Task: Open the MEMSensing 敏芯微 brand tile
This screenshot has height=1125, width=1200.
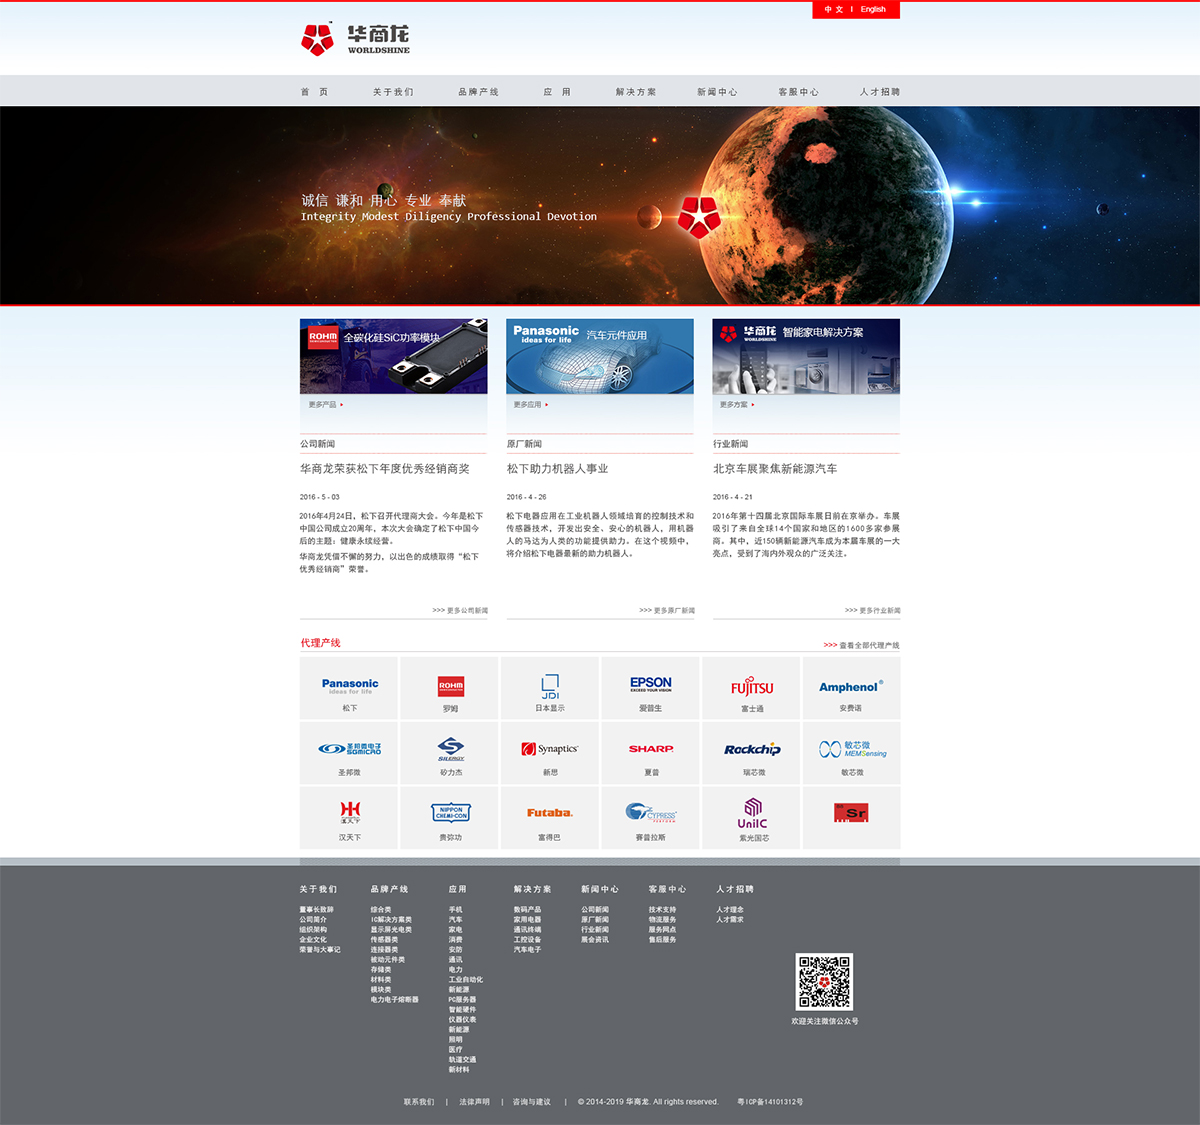Action: click(852, 753)
